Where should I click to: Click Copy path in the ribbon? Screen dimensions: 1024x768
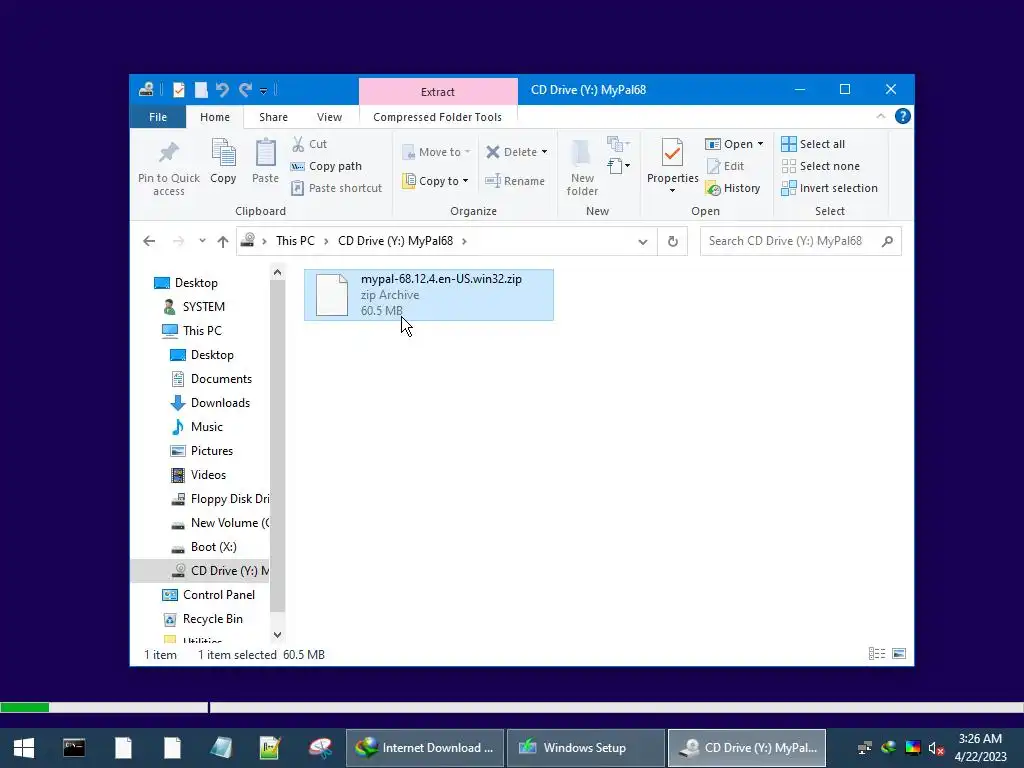click(327, 166)
